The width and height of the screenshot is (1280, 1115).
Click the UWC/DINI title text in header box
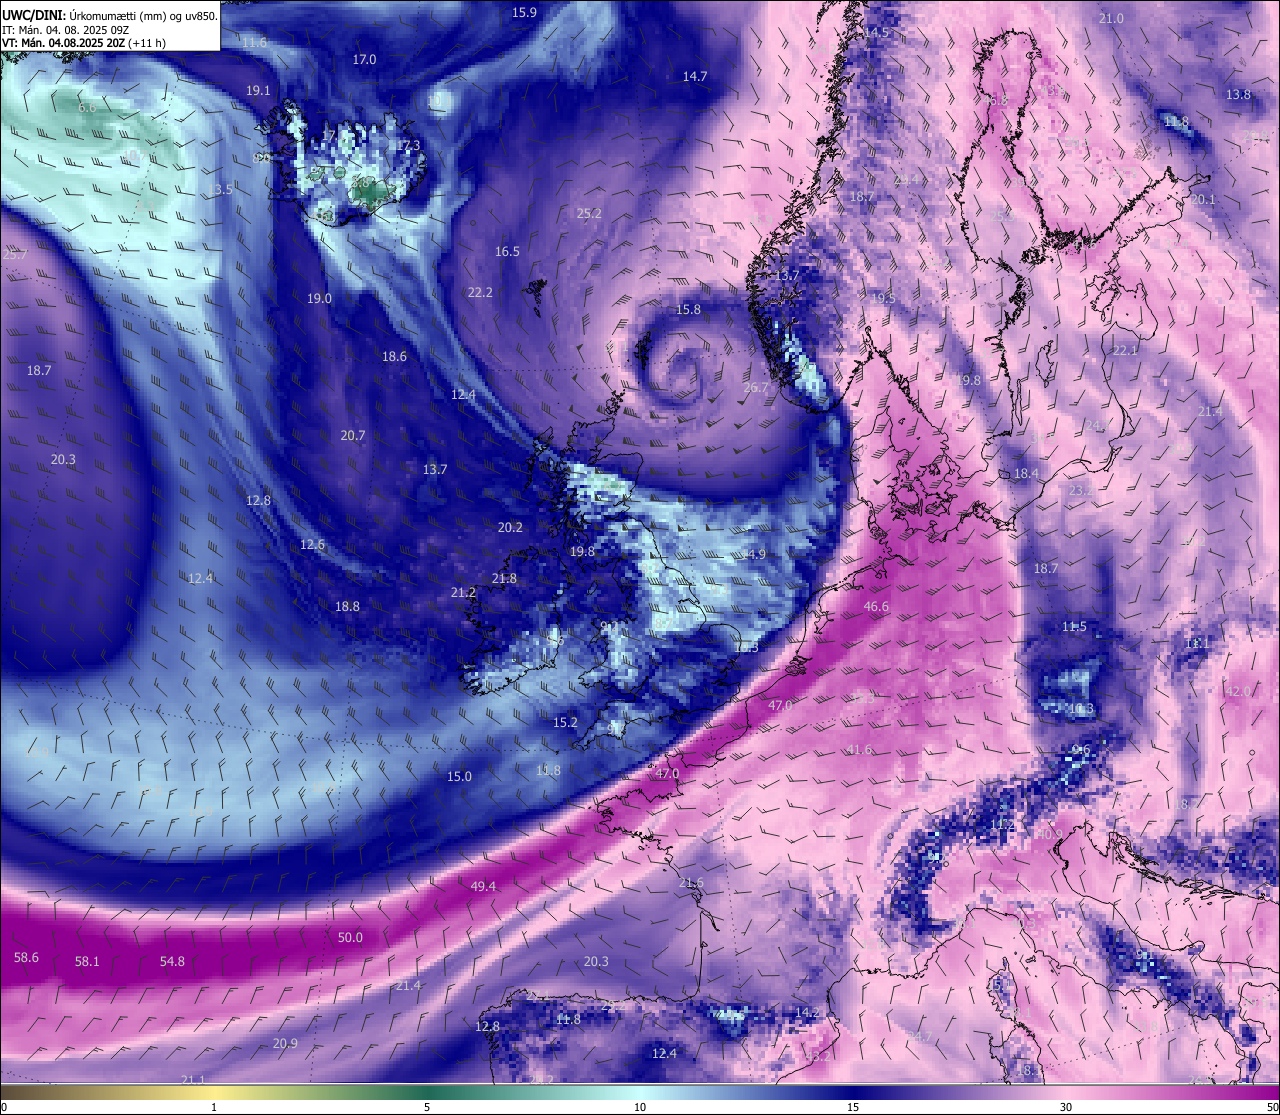point(33,14)
